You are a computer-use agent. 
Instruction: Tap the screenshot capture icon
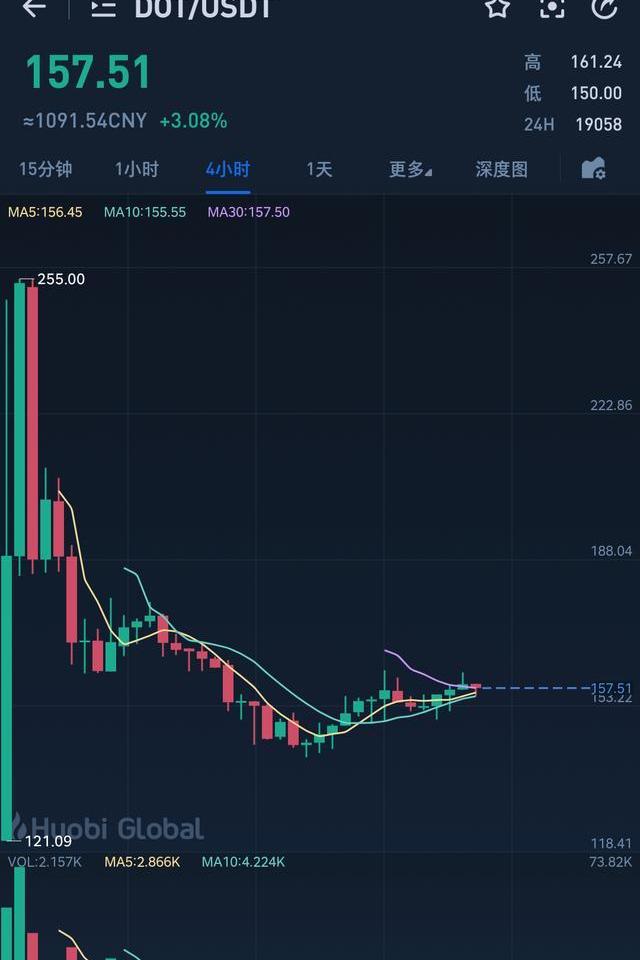pos(552,7)
